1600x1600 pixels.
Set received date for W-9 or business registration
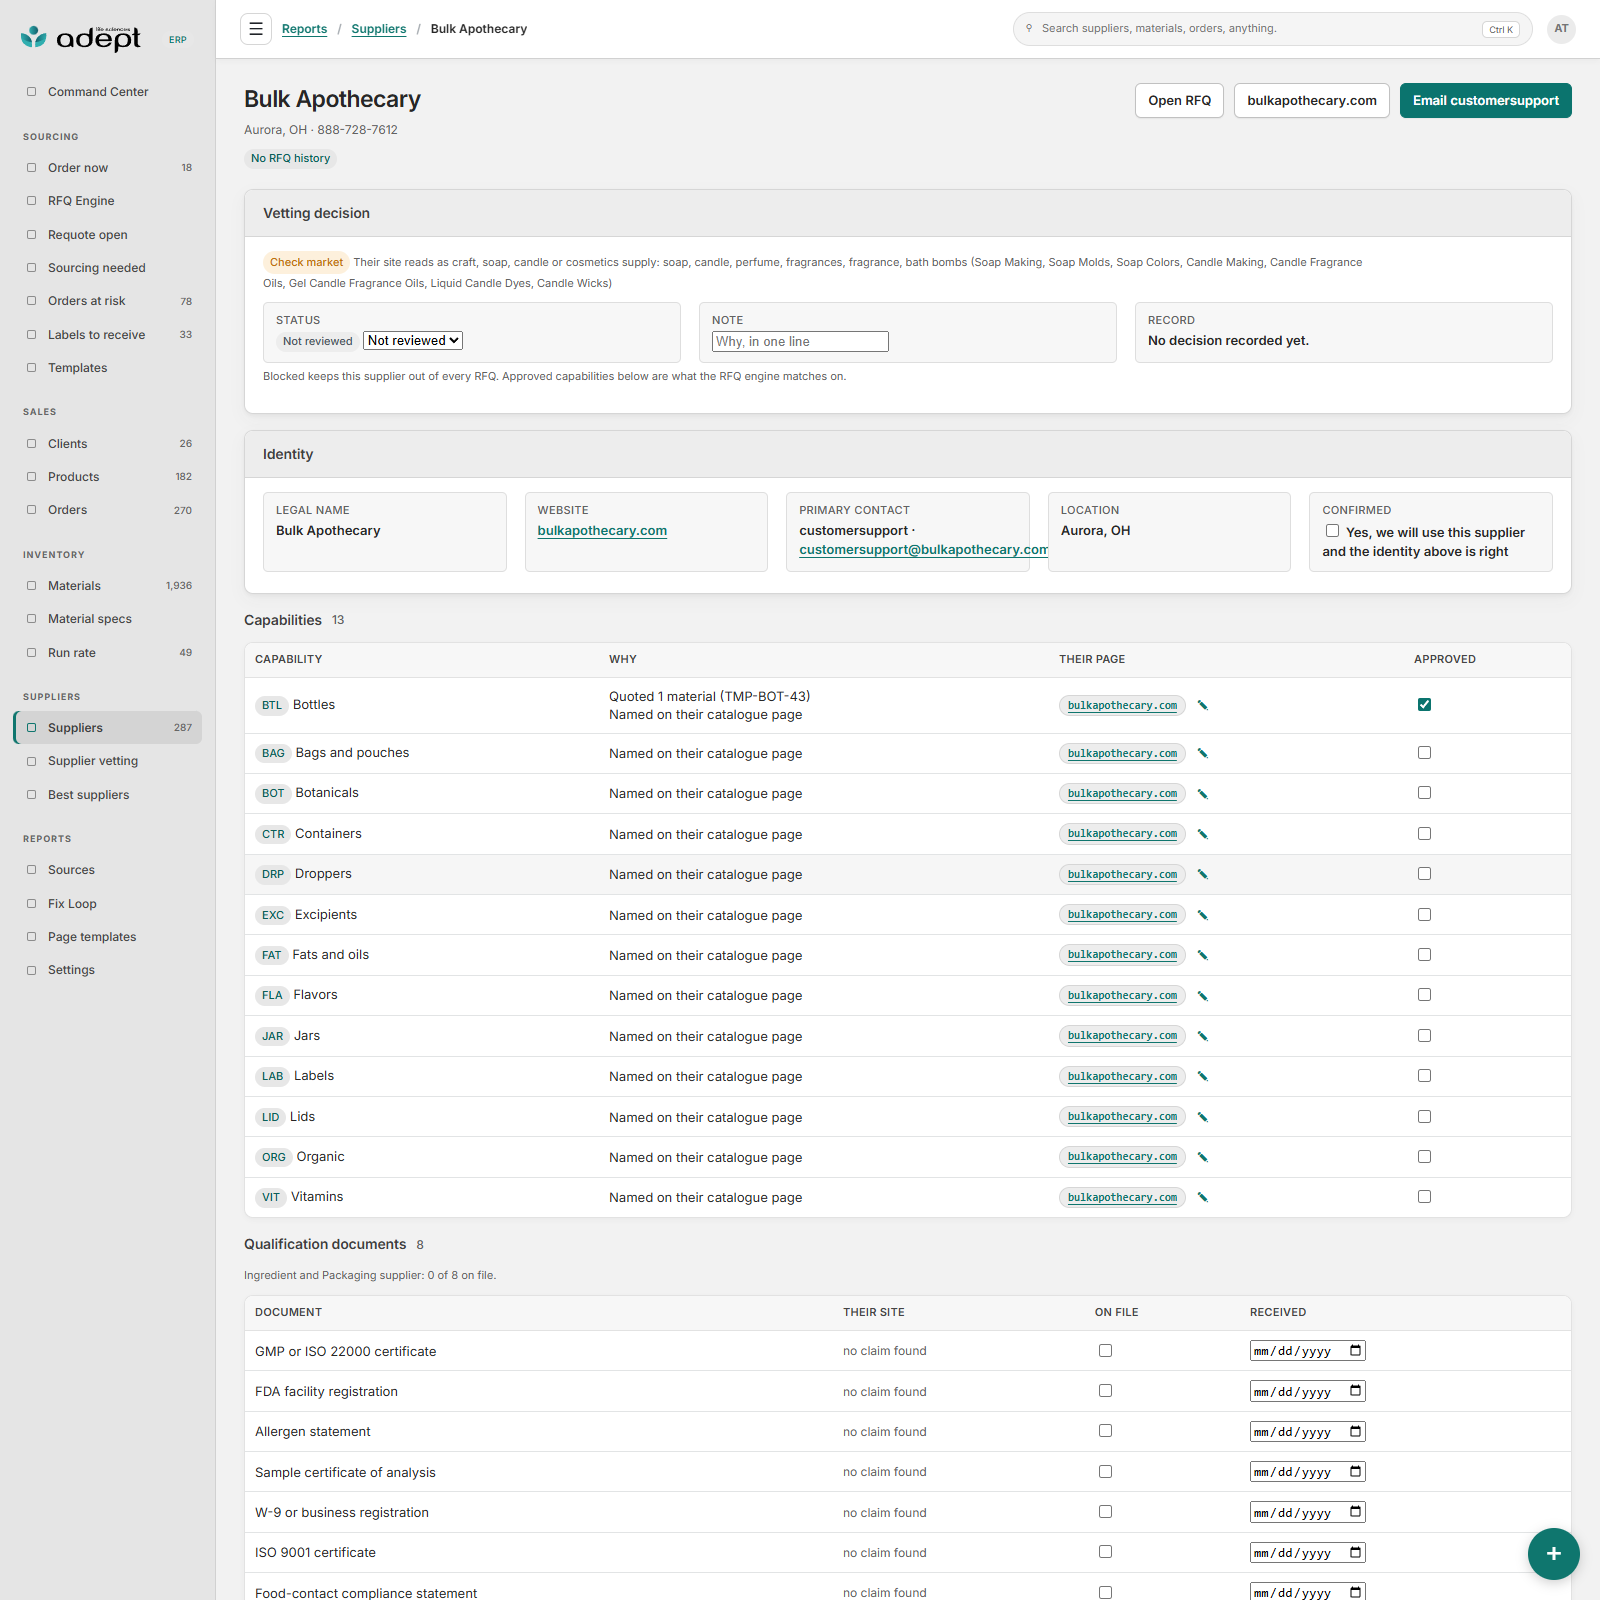pos(1307,1512)
